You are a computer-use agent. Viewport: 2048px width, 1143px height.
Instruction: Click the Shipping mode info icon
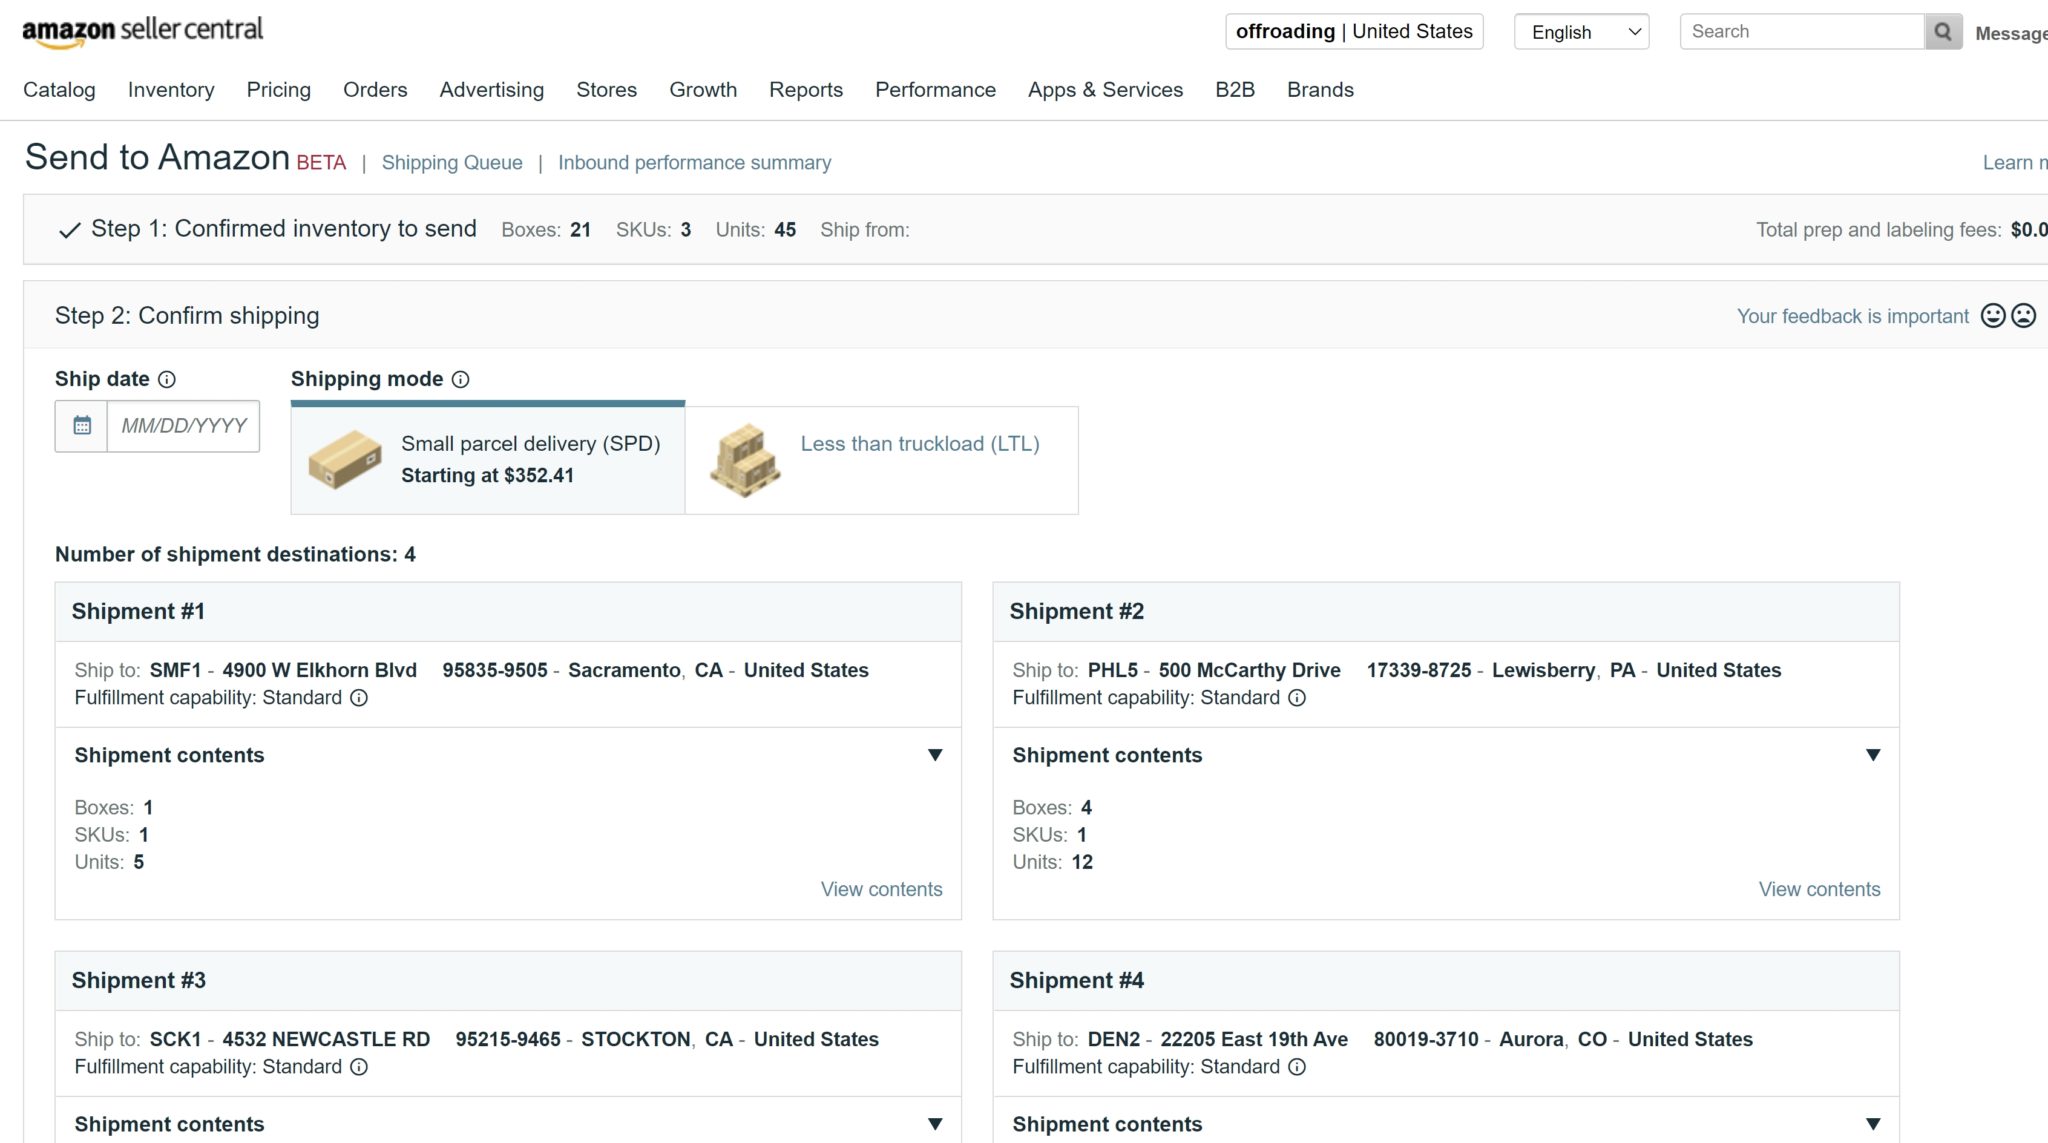pyautogui.click(x=460, y=379)
